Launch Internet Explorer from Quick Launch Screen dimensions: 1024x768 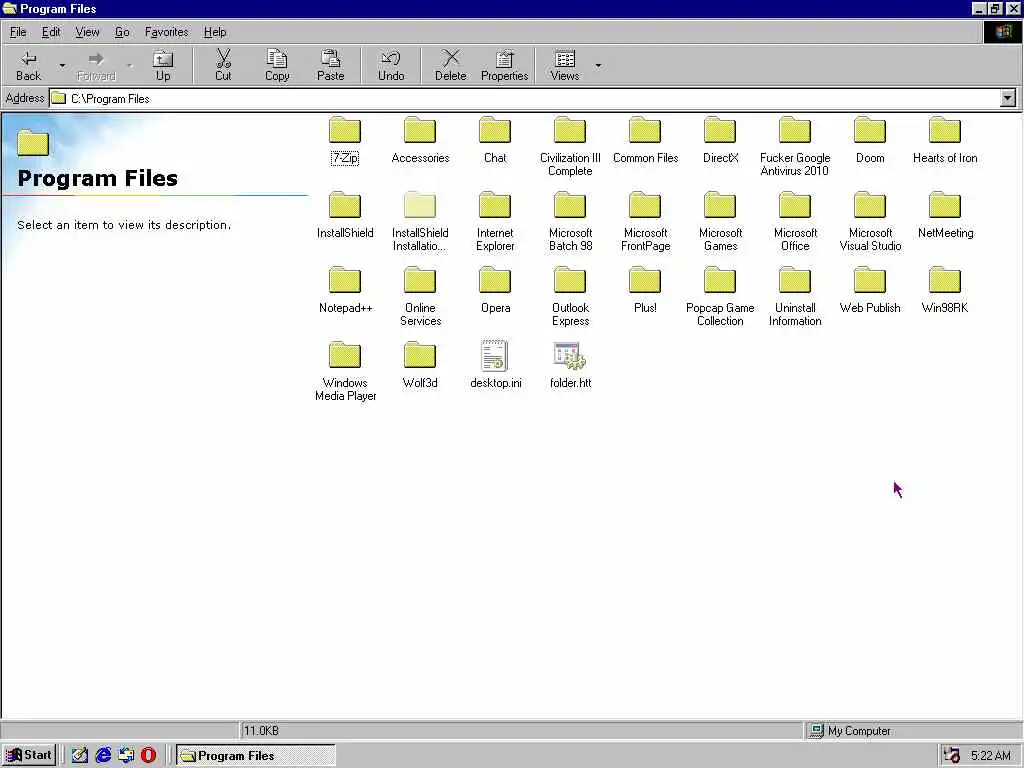103,756
